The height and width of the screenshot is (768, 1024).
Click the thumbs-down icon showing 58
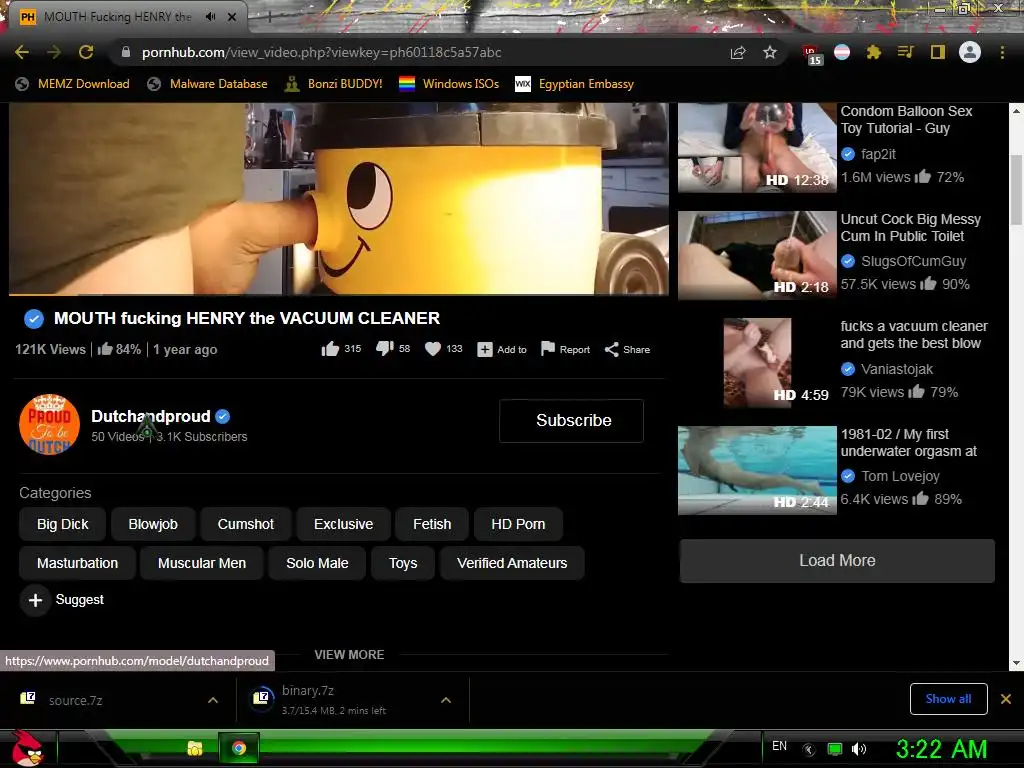point(385,349)
